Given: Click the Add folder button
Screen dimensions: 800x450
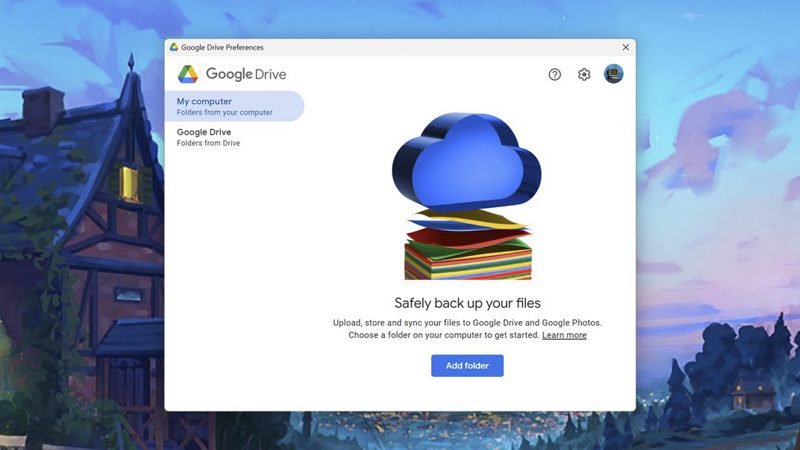Looking at the screenshot, I should click(467, 366).
